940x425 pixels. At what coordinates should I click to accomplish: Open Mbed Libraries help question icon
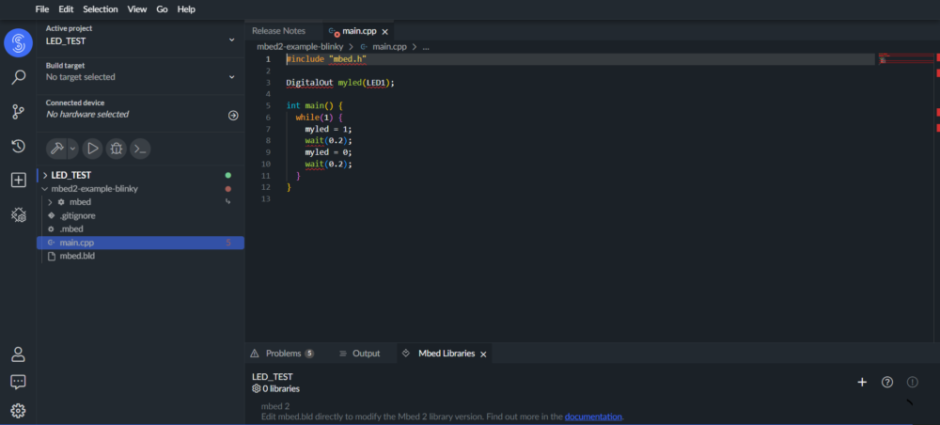887,382
